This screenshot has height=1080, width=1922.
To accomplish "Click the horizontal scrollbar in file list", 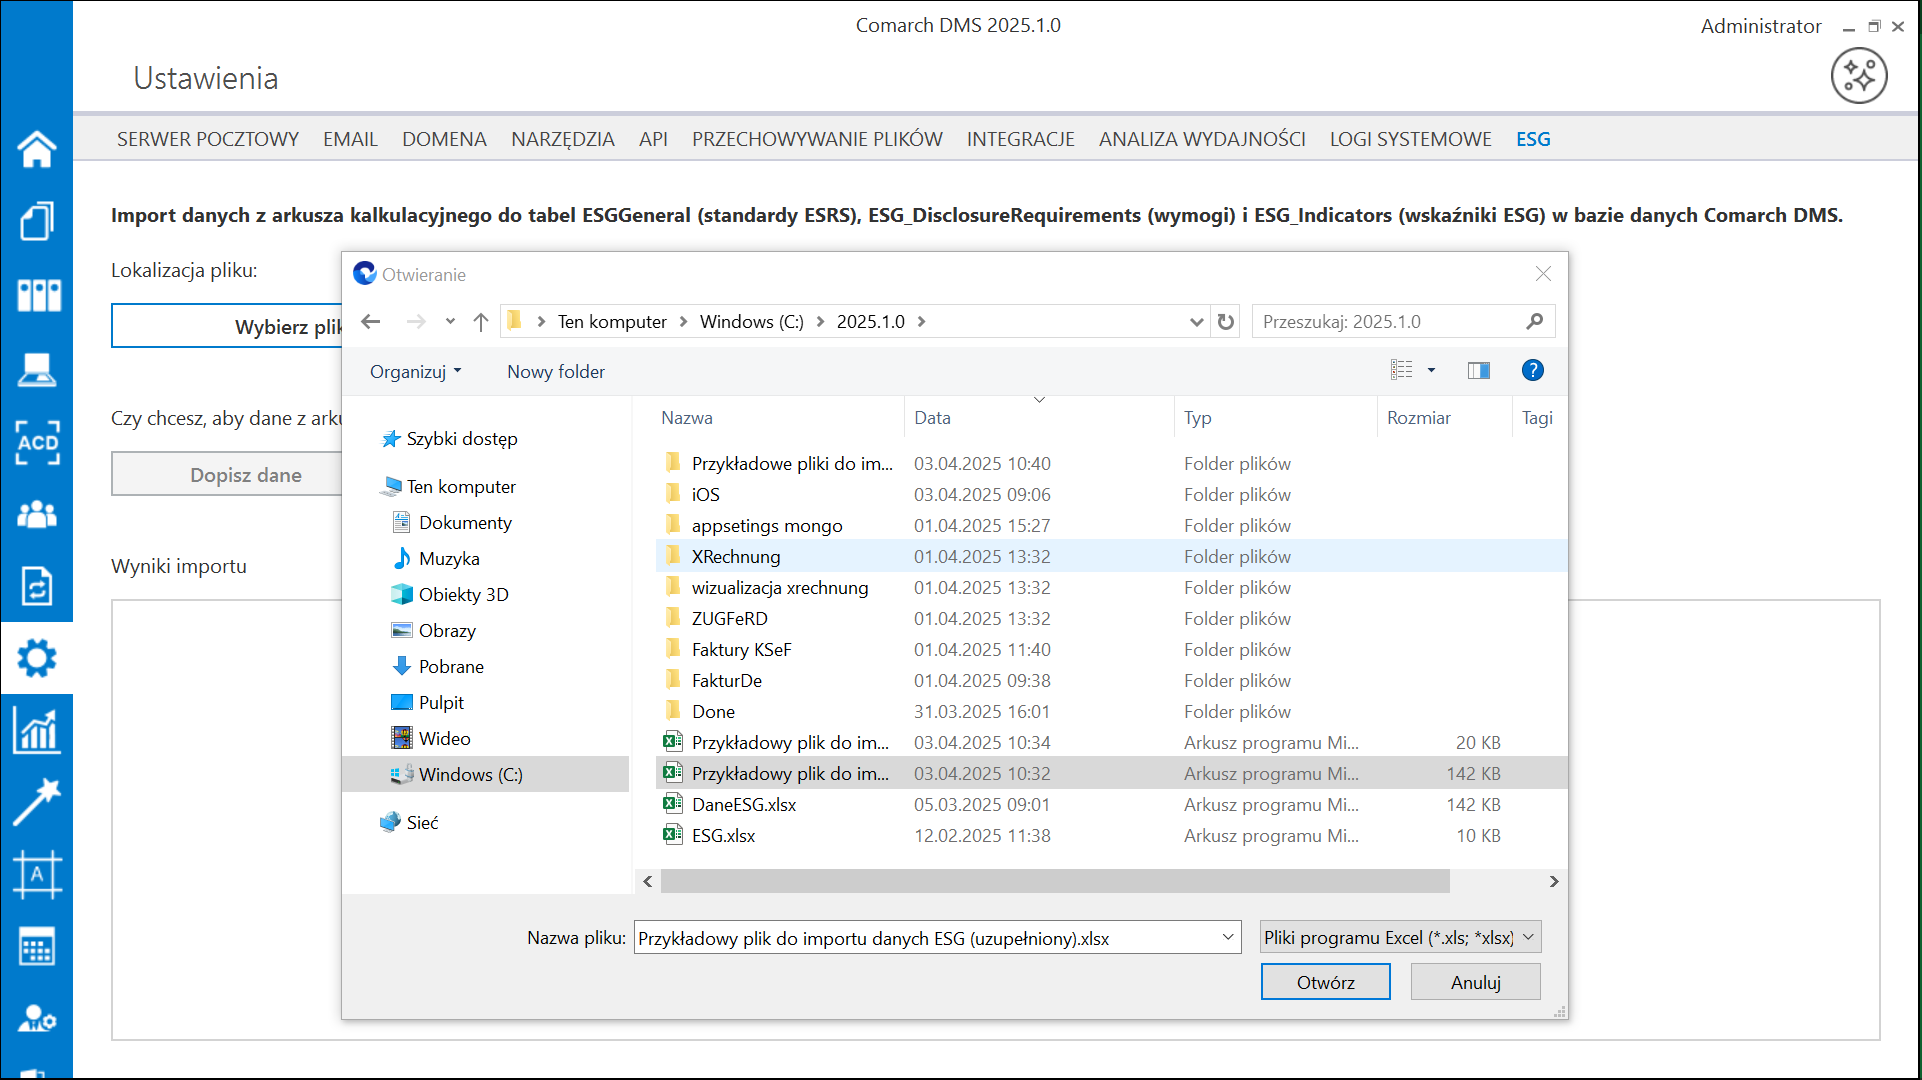I will click(x=1055, y=881).
